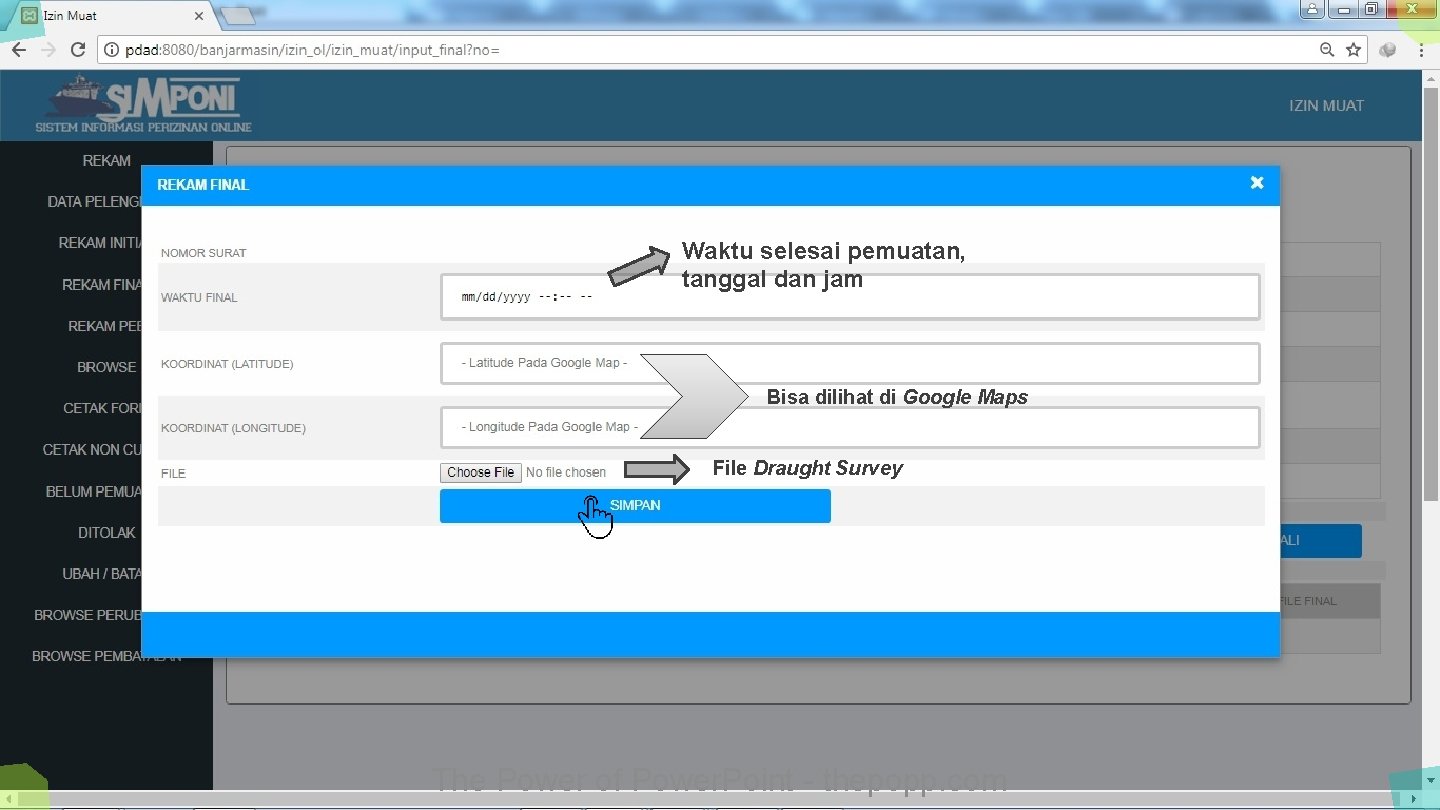The height and width of the screenshot is (810, 1440).
Task: Close the Izin Muat browser tab
Action: (x=198, y=16)
